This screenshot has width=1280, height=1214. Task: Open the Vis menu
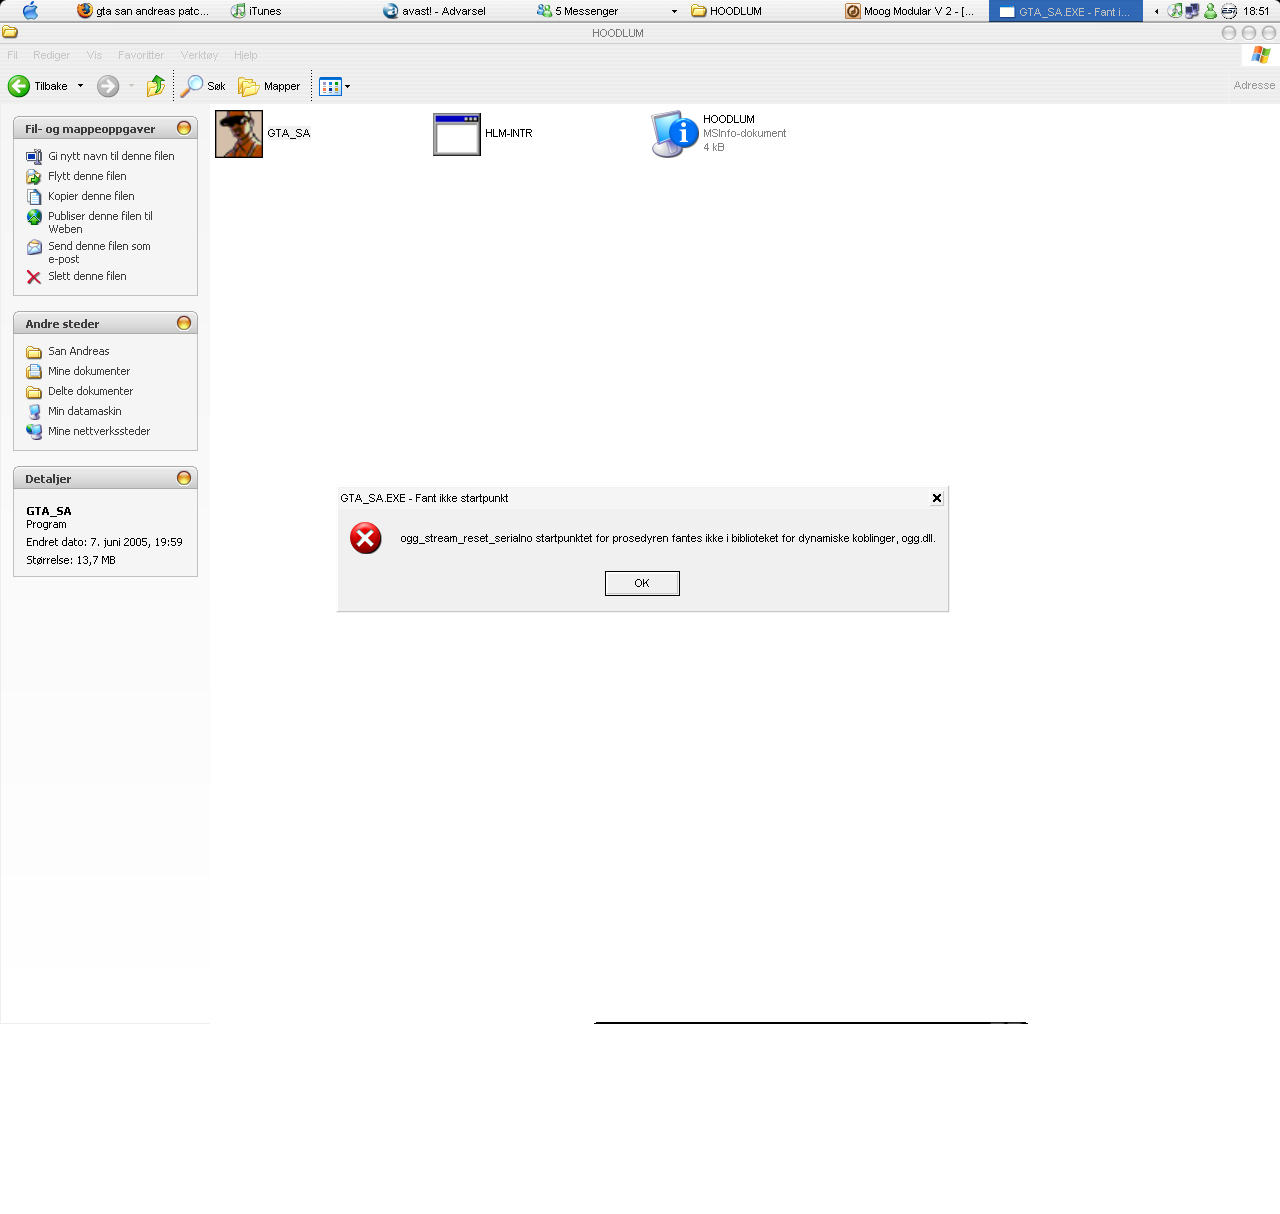pyautogui.click(x=94, y=55)
